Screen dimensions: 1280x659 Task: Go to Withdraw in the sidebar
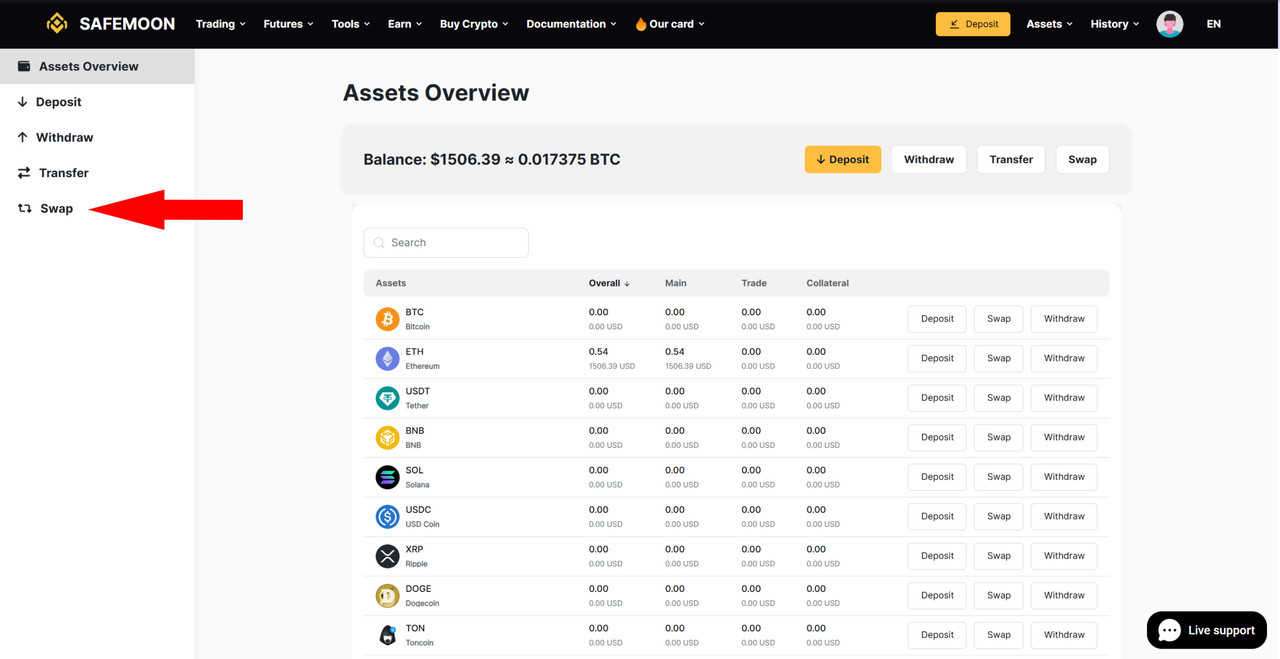(x=97, y=137)
